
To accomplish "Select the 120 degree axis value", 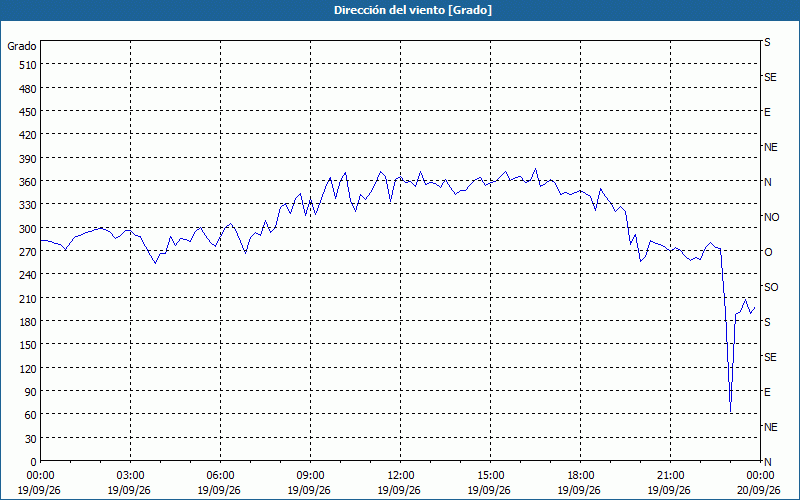I will coord(29,368).
